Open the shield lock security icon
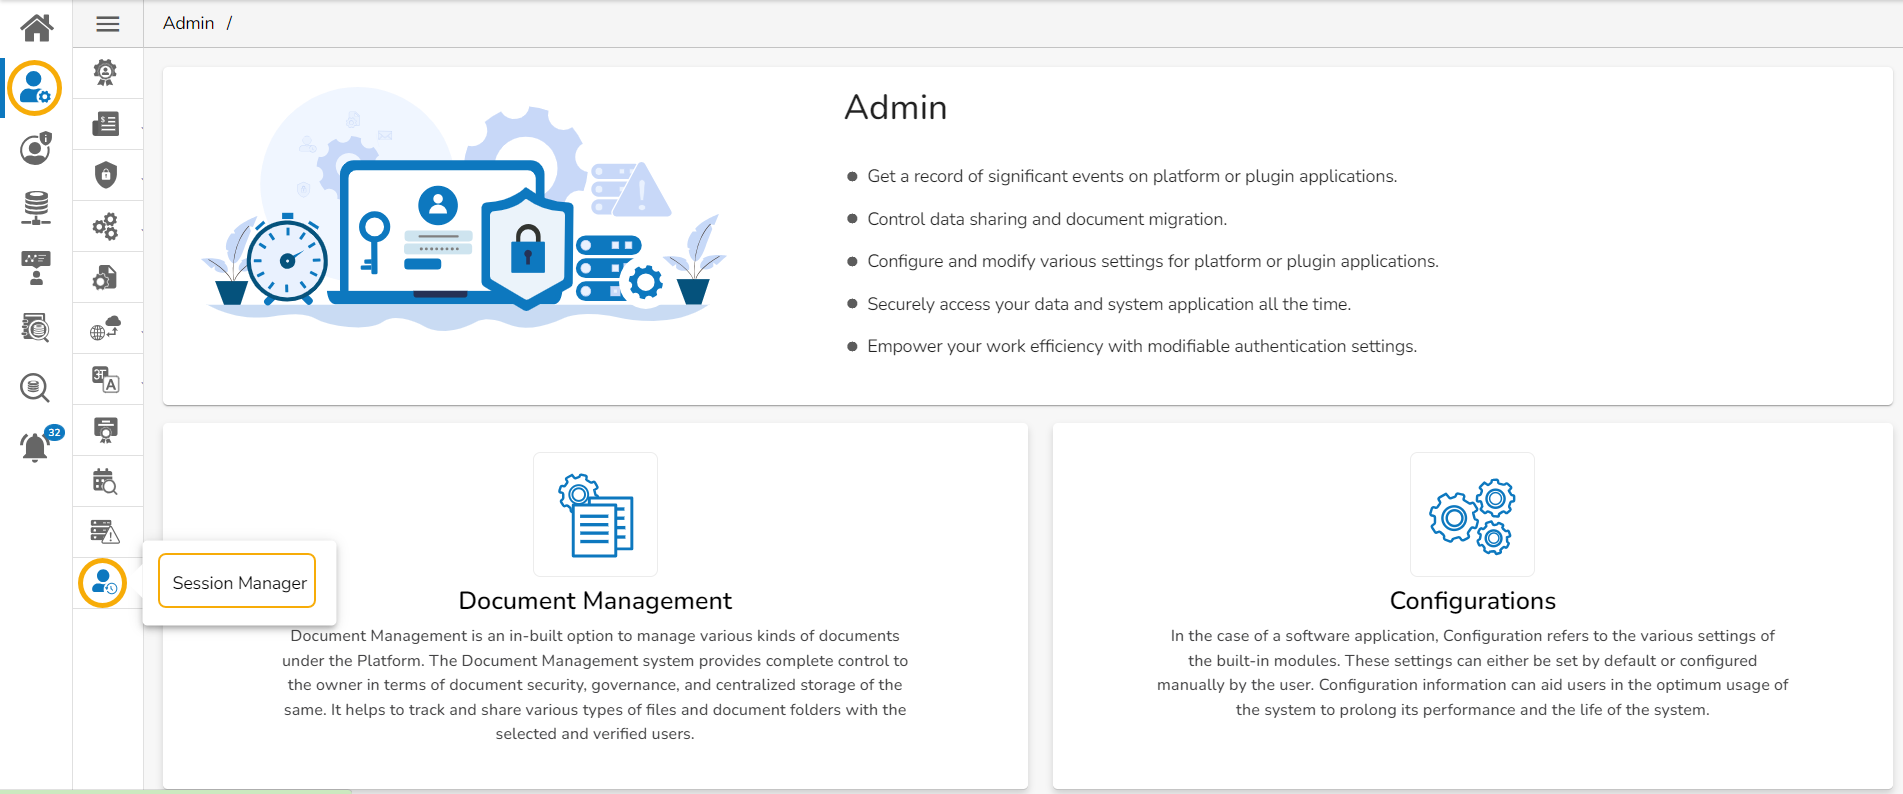This screenshot has height=794, width=1903. pyautogui.click(x=105, y=175)
